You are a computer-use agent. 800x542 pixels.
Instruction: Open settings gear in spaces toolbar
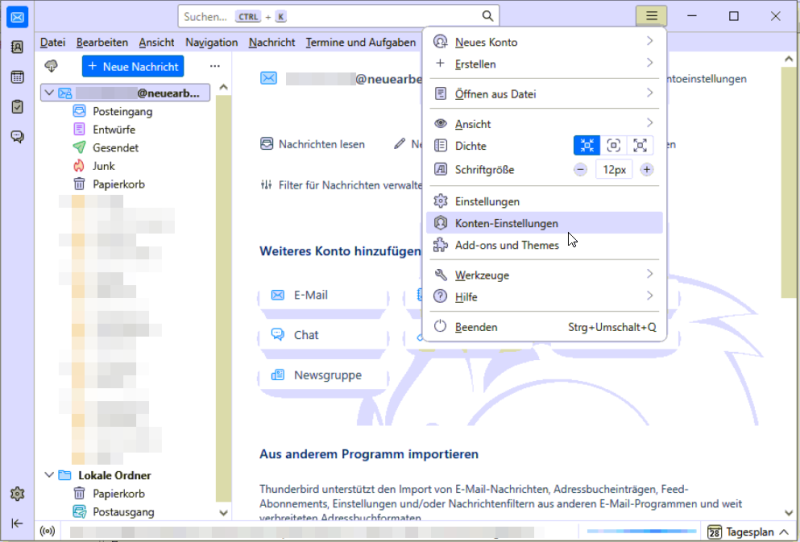click(17, 494)
